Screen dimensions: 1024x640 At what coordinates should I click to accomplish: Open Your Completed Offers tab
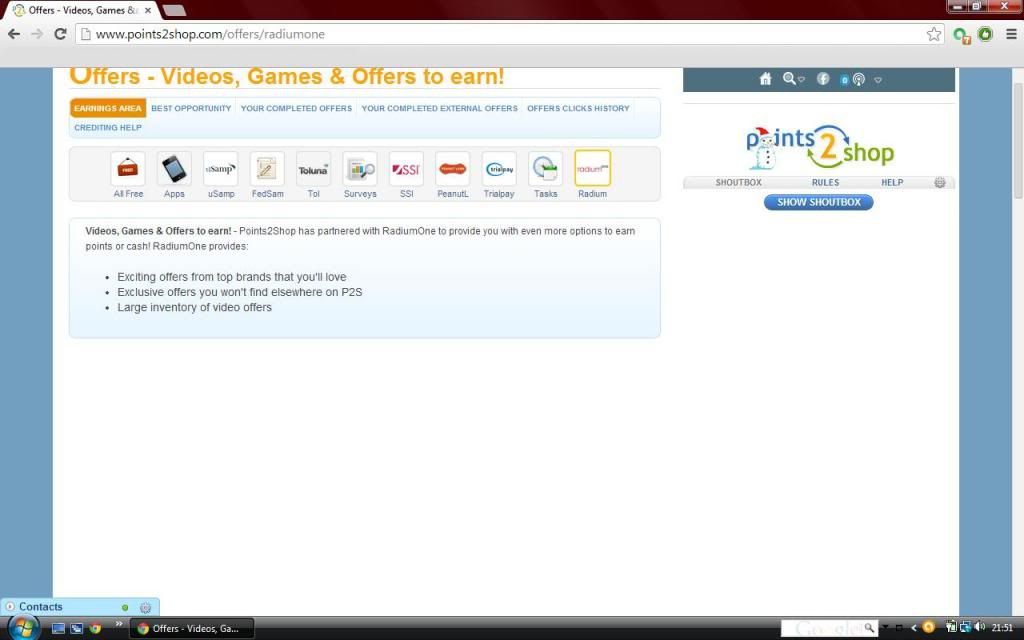pos(296,108)
